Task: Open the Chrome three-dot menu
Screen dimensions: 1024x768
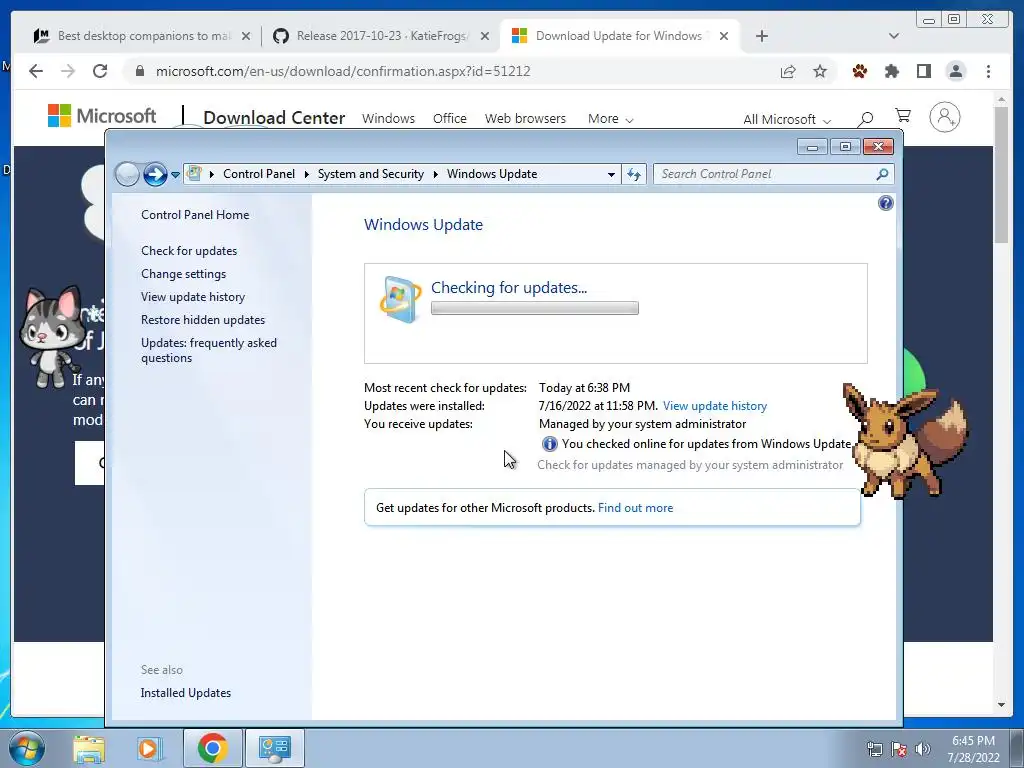Action: point(988,71)
